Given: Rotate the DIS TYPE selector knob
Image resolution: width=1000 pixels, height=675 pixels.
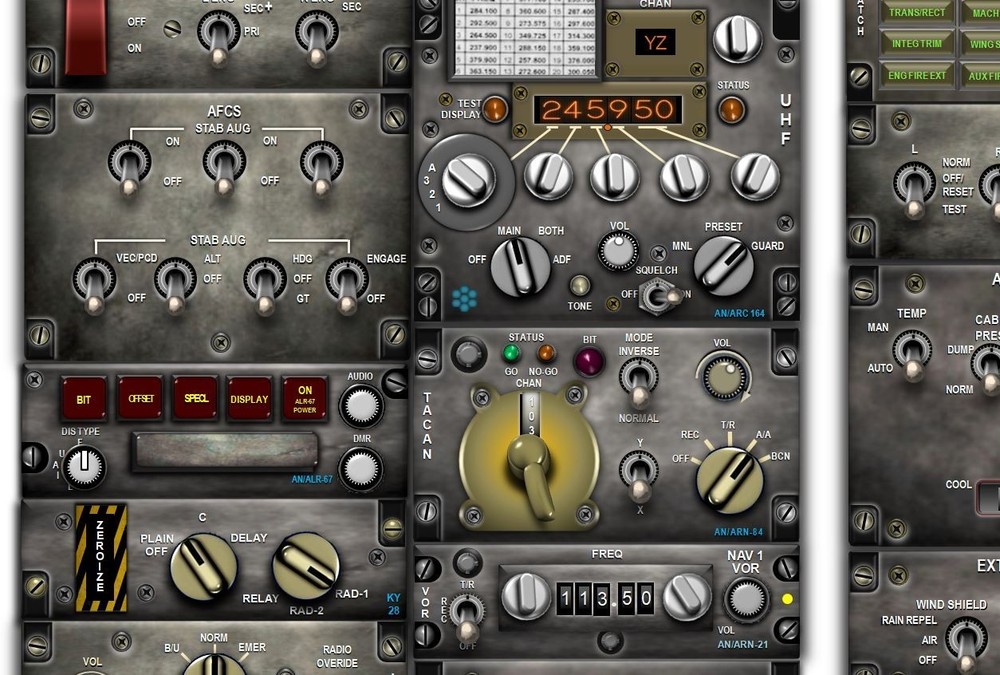Looking at the screenshot, I should click(84, 466).
